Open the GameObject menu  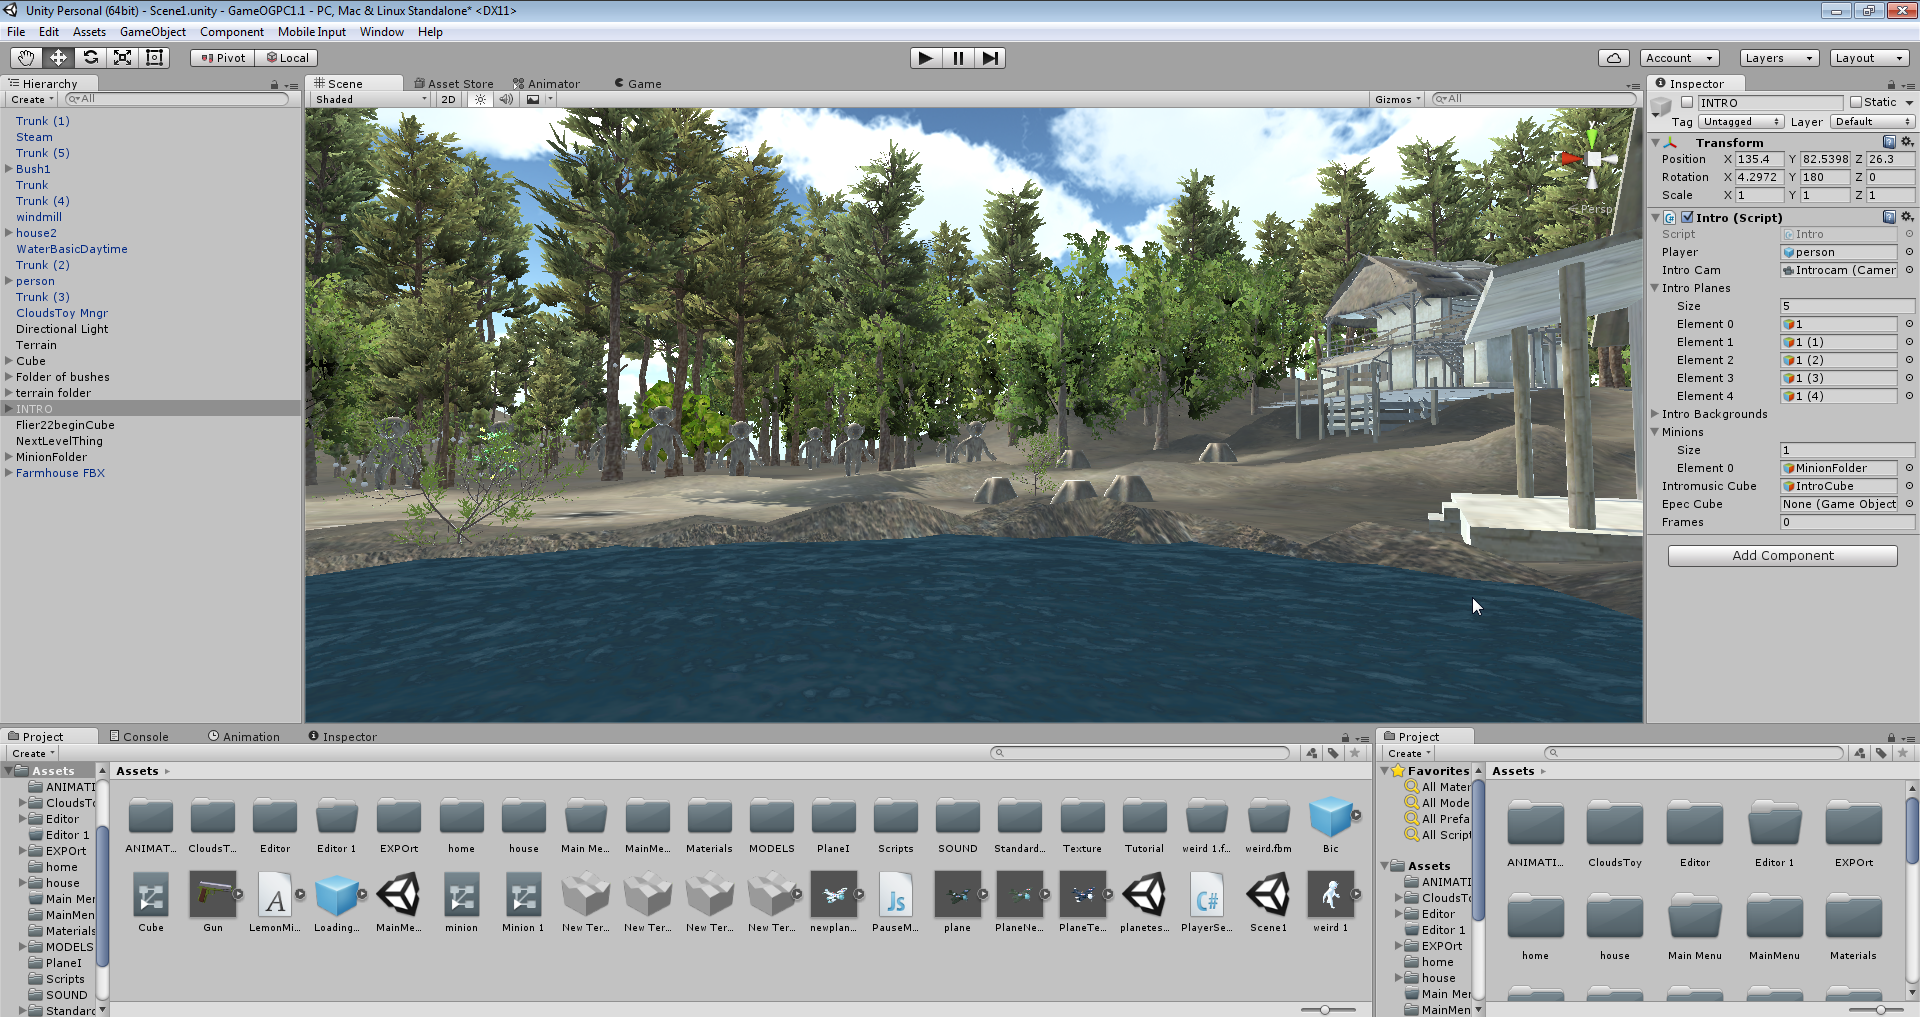(152, 32)
